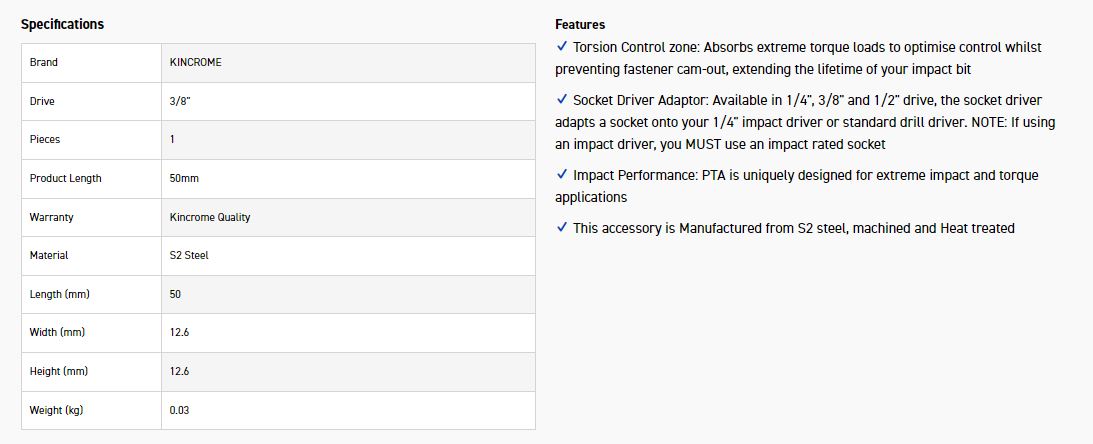Select the 12.6 Height value

click(x=180, y=371)
